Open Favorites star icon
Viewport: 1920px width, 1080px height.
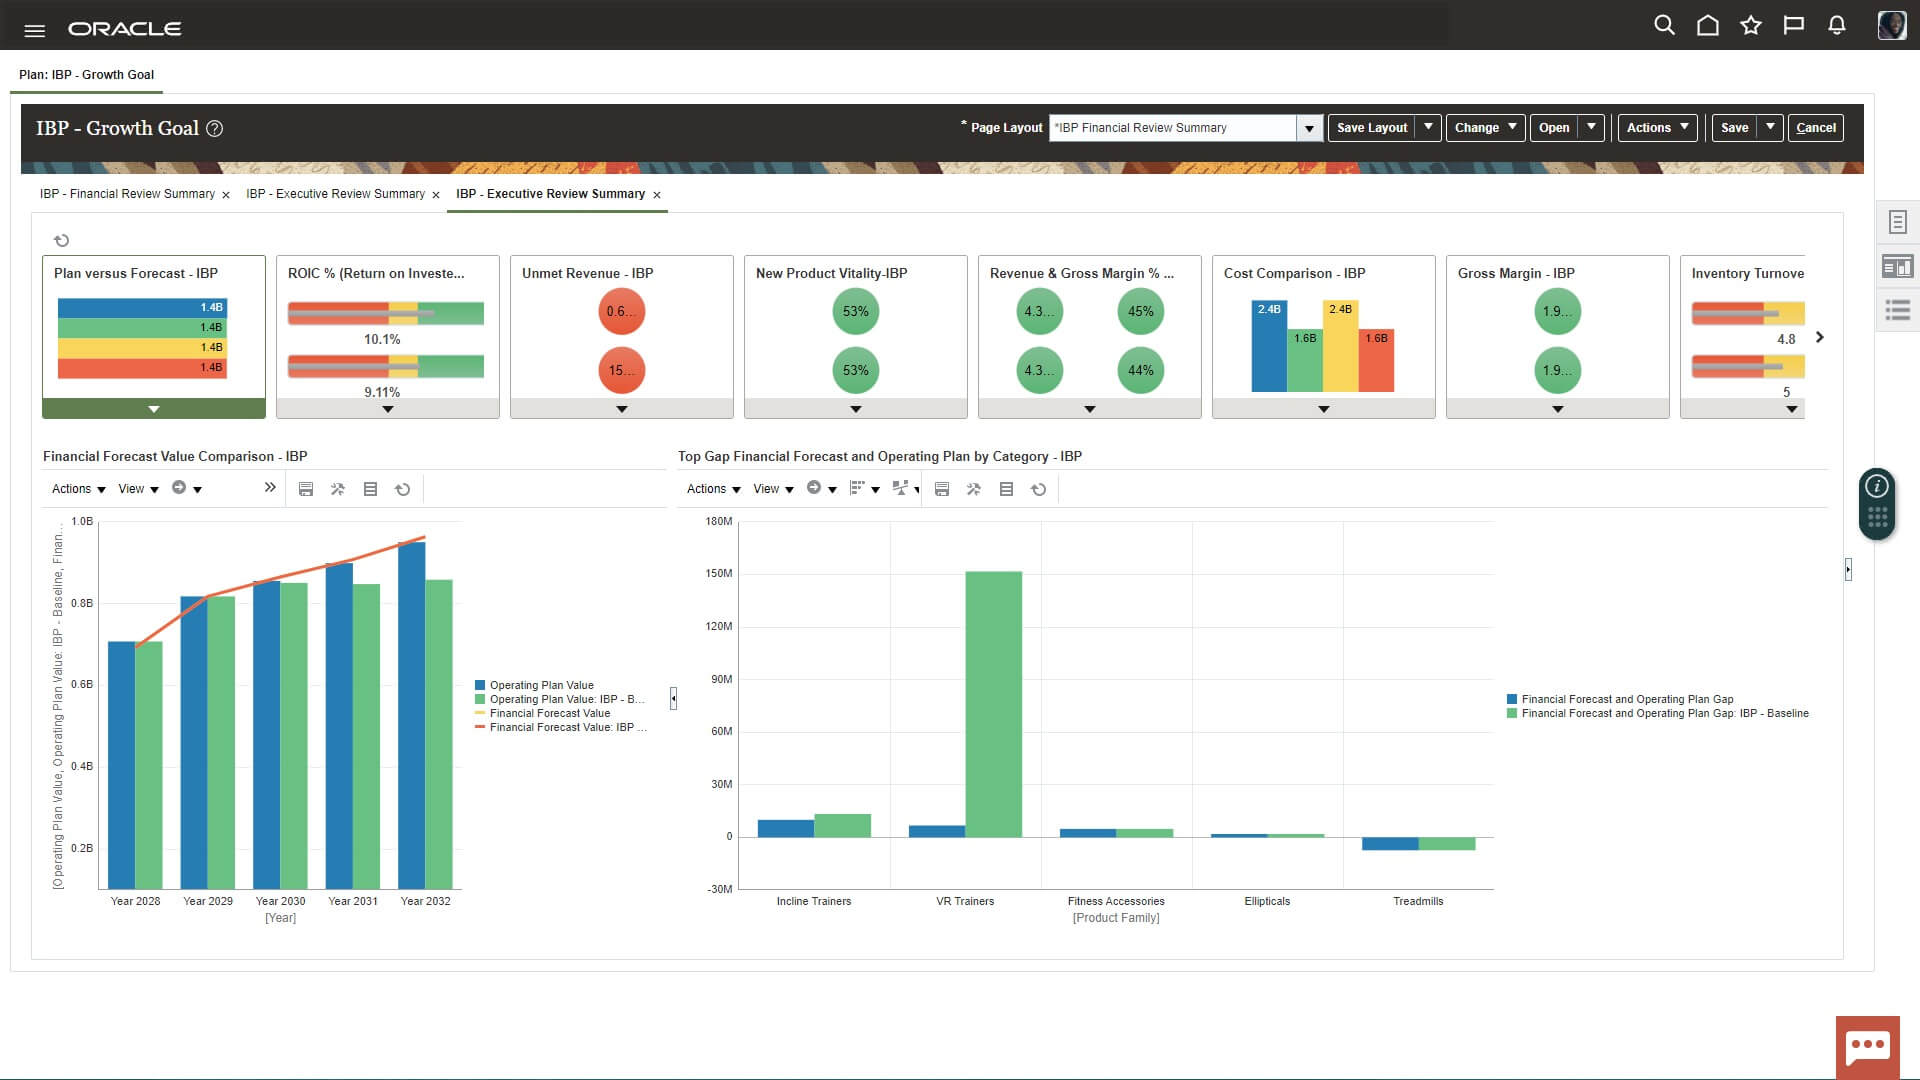(1750, 26)
